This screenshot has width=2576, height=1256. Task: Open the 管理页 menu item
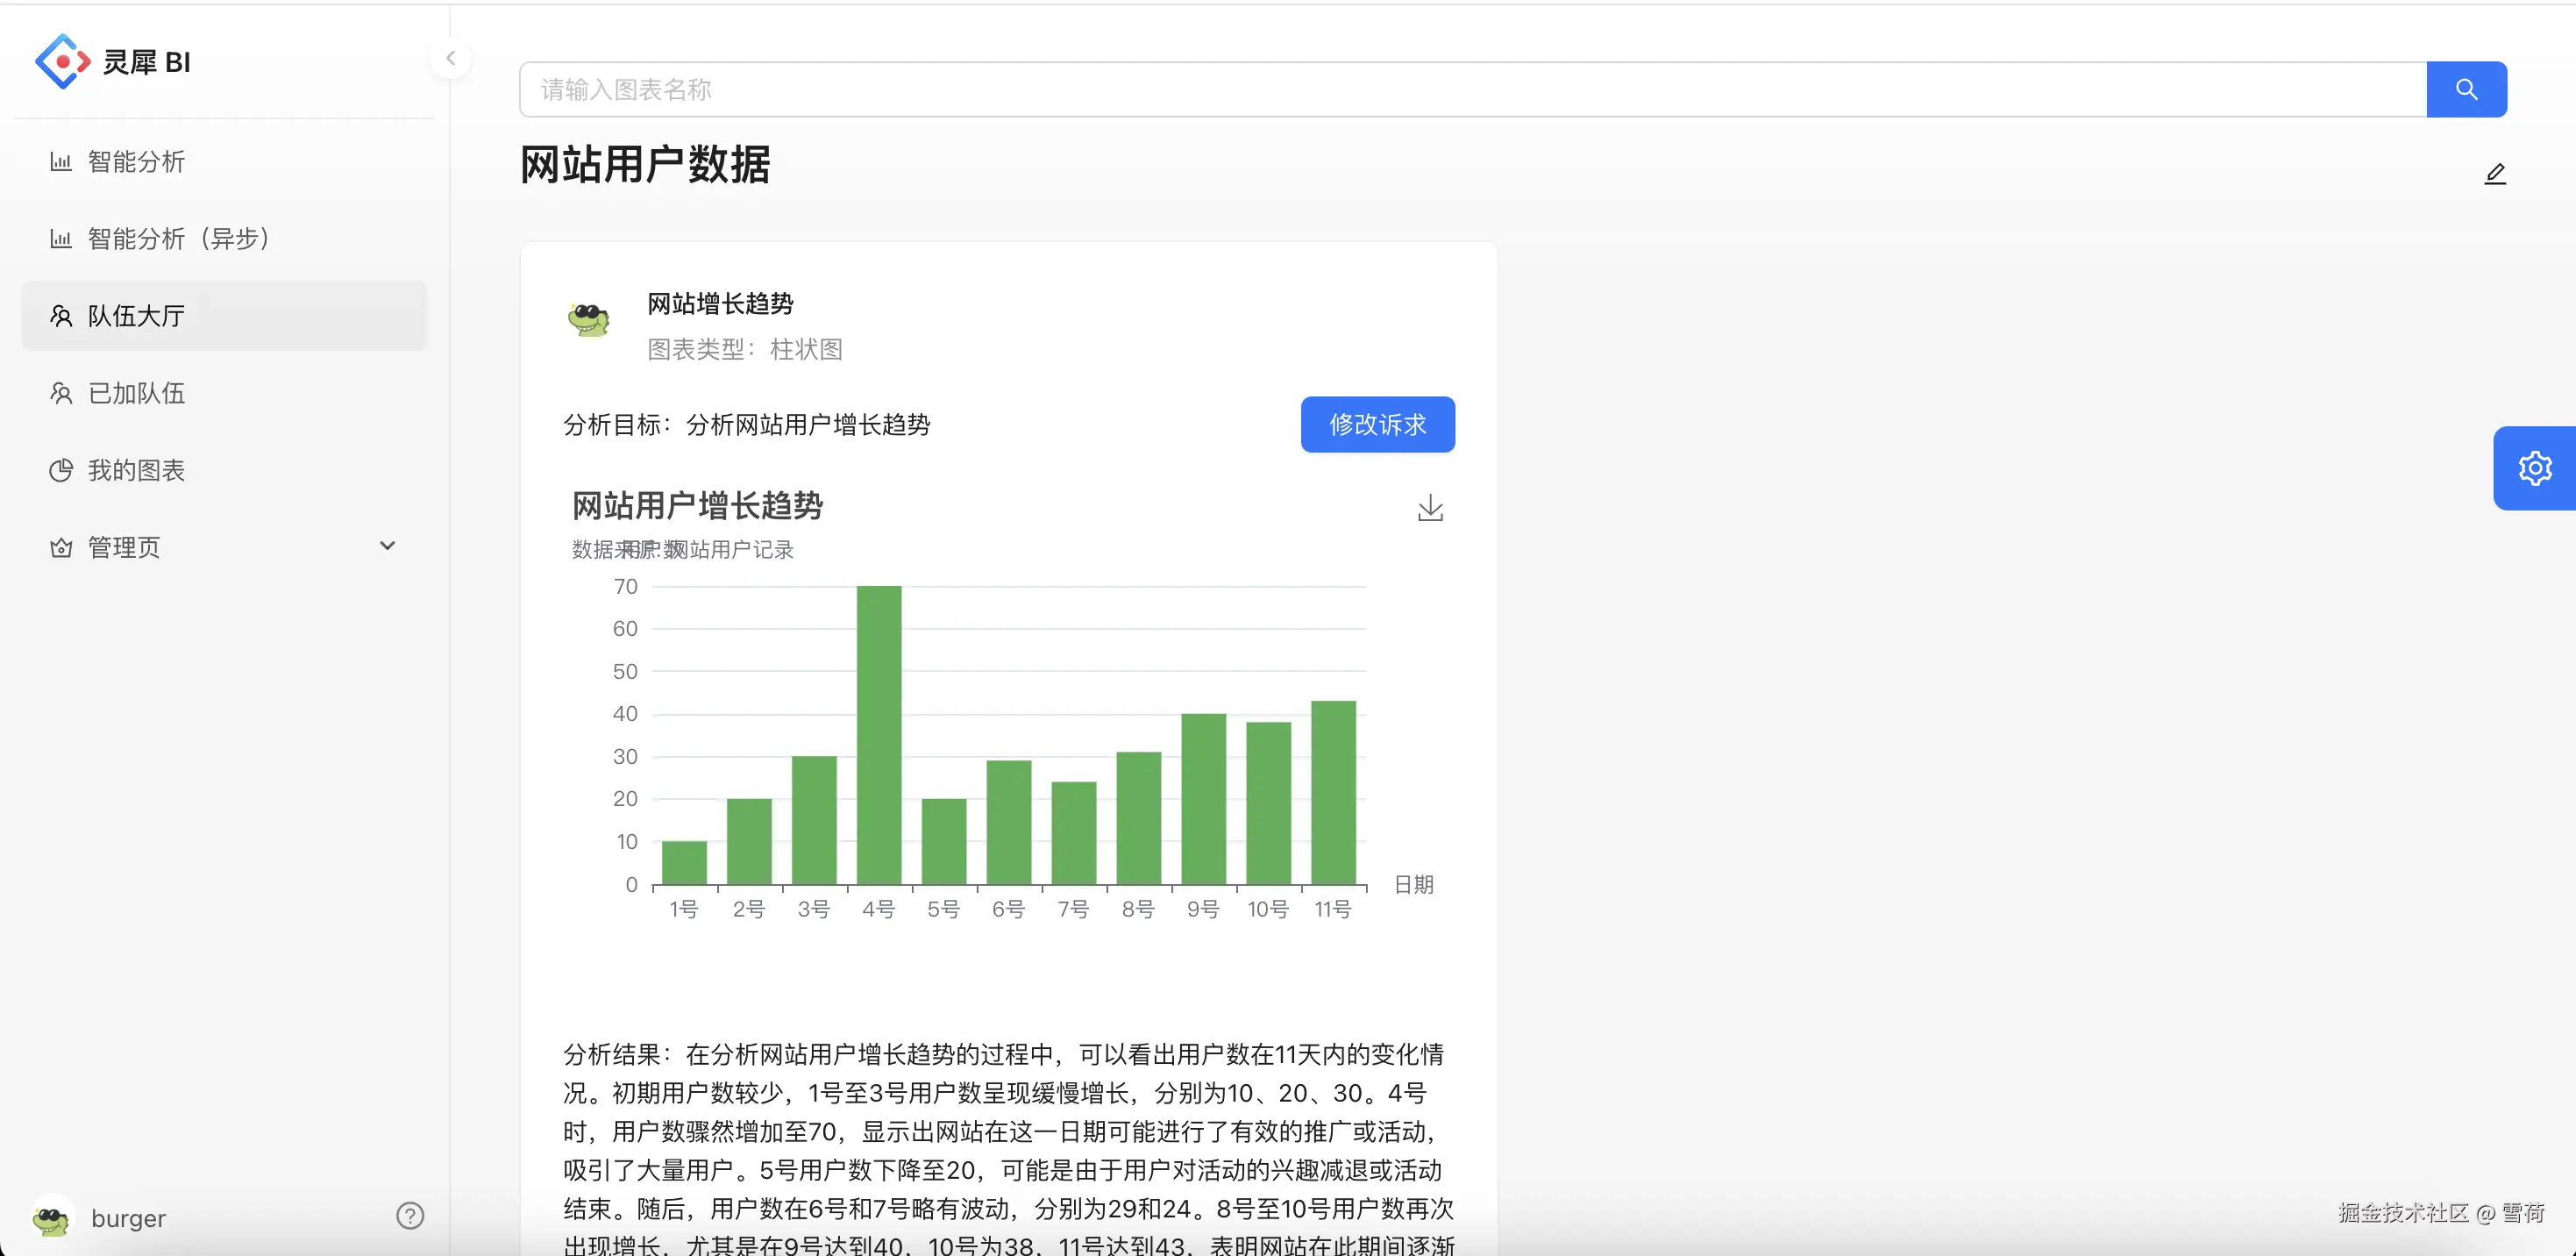pyautogui.click(x=124, y=547)
